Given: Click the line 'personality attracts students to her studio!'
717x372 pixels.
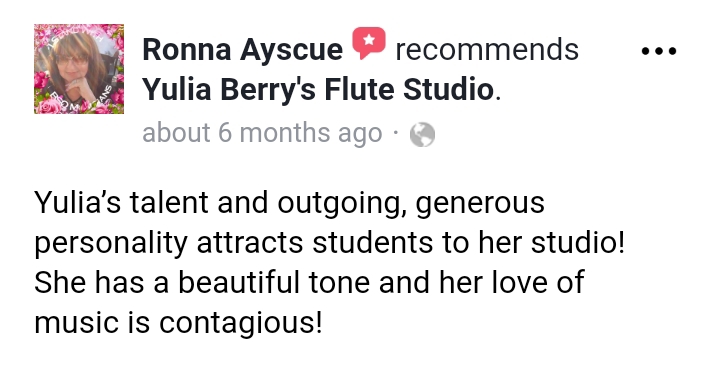Looking at the screenshot, I should point(329,242).
